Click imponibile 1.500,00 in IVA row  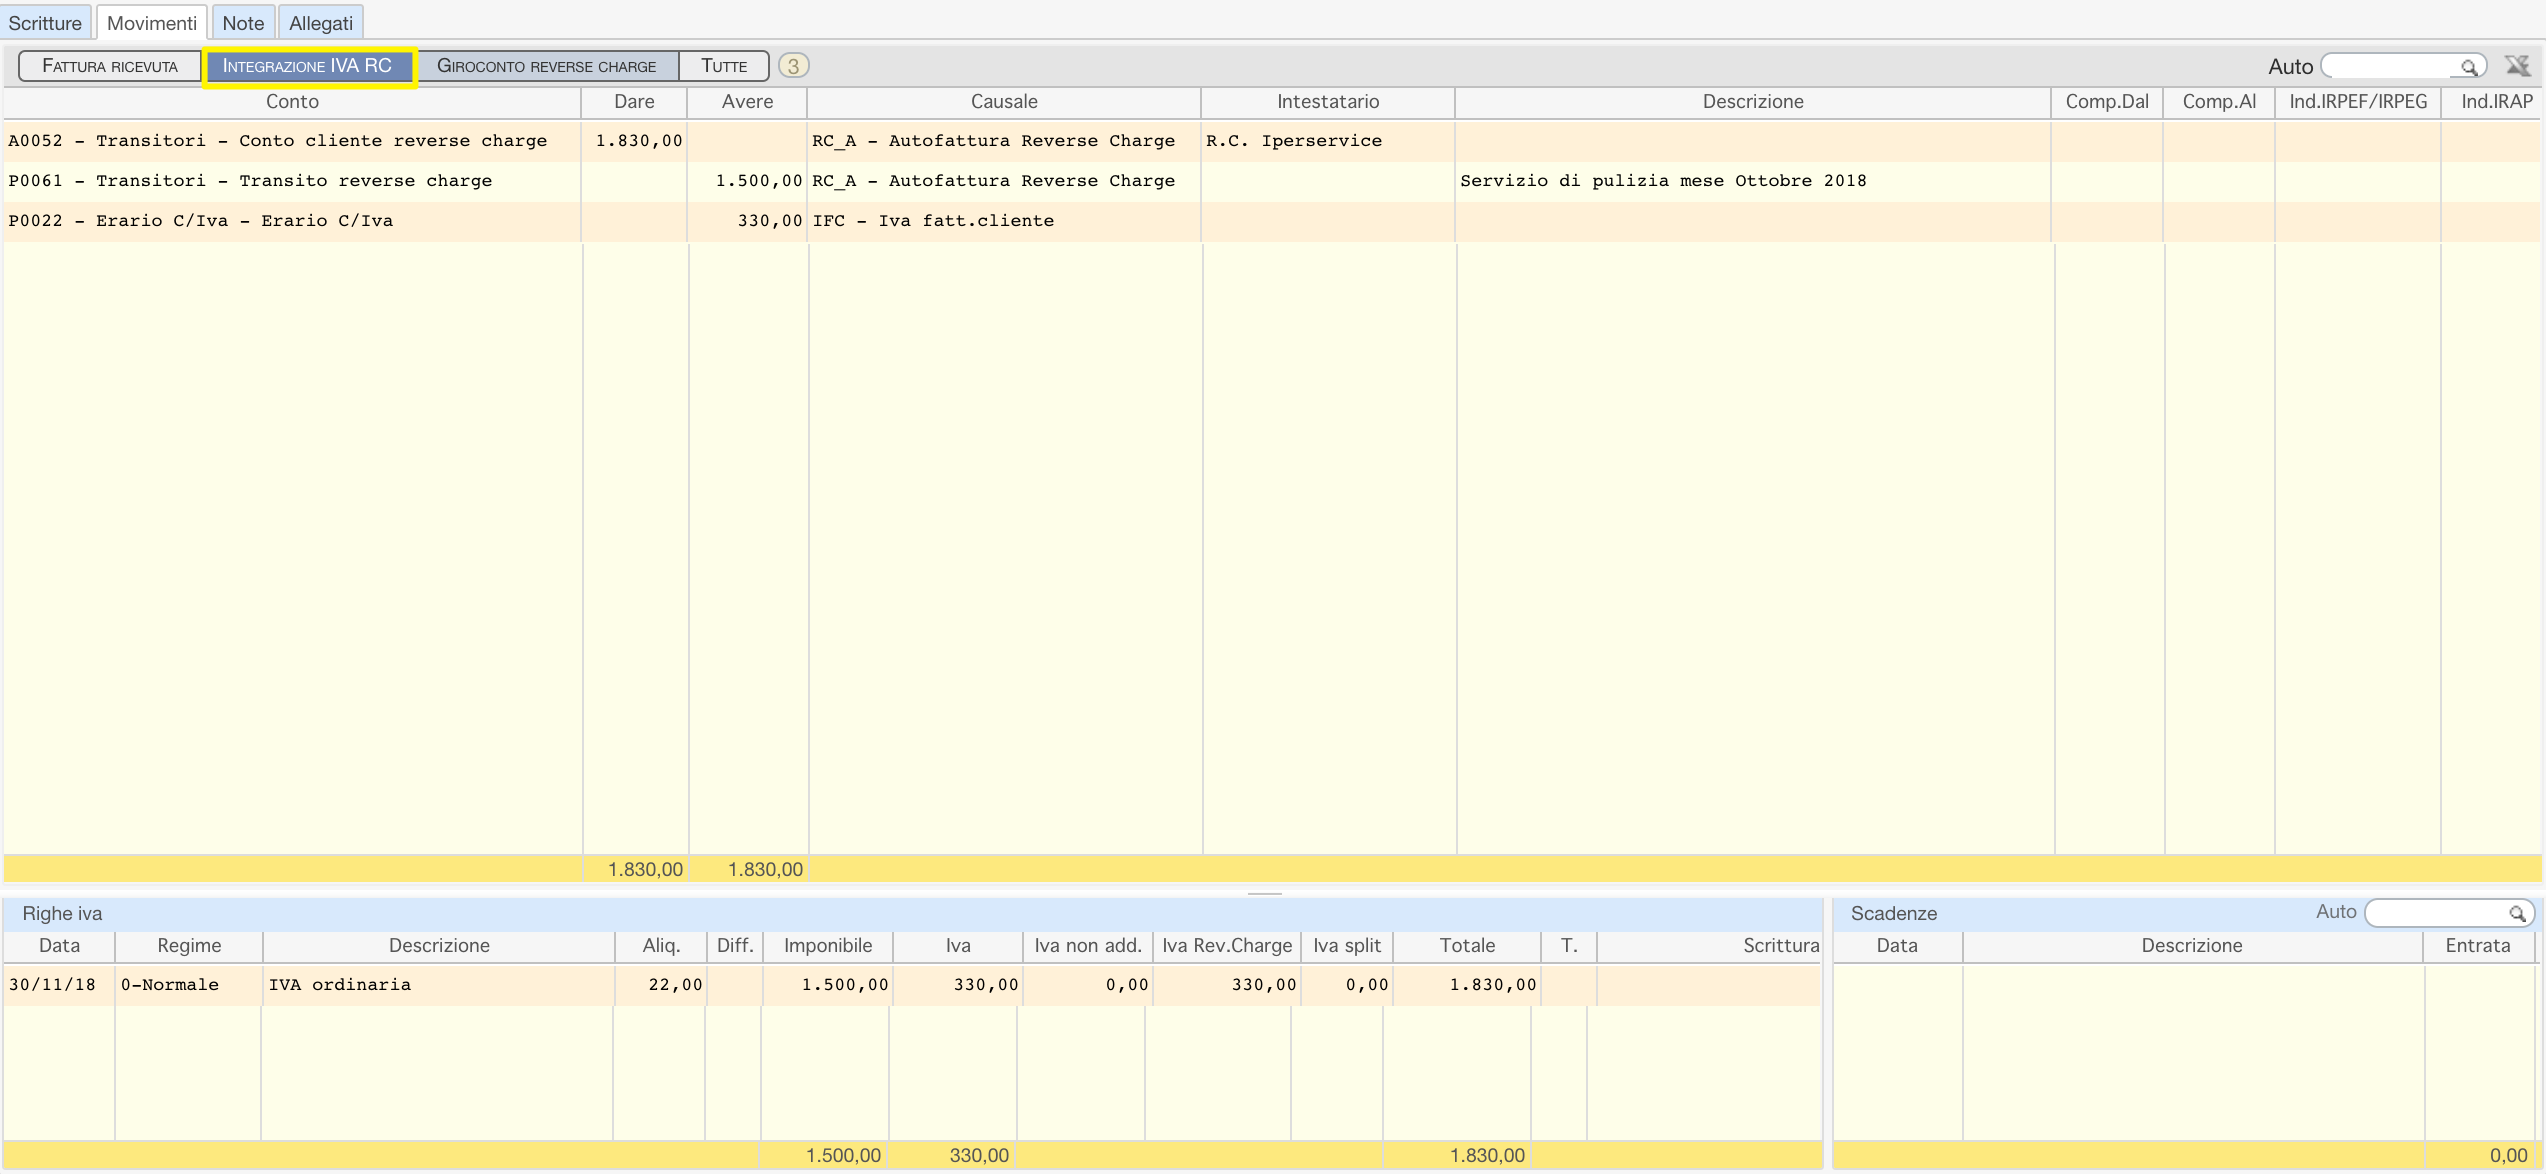(x=845, y=985)
